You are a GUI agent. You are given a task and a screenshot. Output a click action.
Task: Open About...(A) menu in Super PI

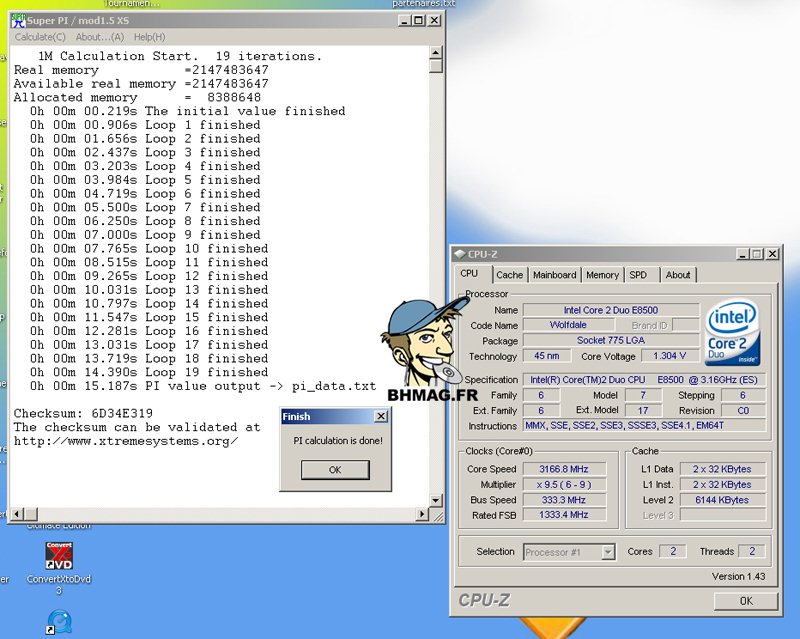tap(99, 37)
